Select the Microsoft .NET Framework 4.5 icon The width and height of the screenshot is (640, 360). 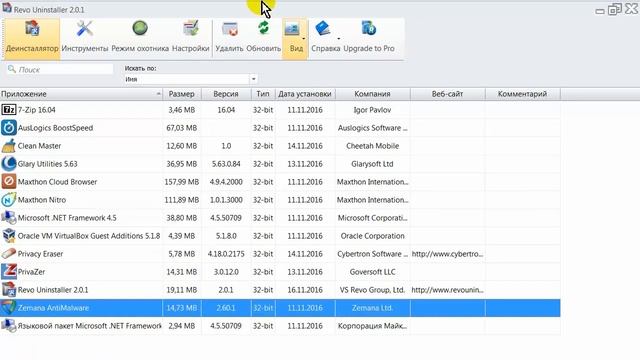coord(9,218)
